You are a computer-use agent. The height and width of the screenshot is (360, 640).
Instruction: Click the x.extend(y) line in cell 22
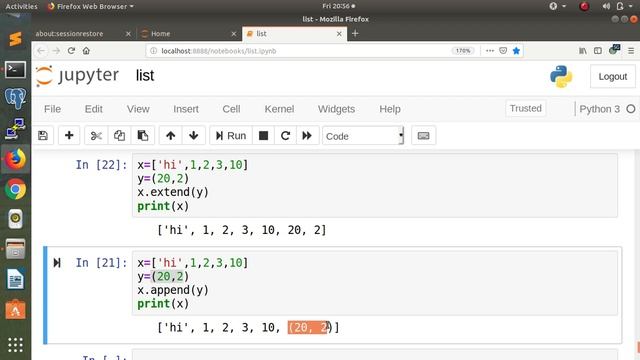[x=173, y=192]
